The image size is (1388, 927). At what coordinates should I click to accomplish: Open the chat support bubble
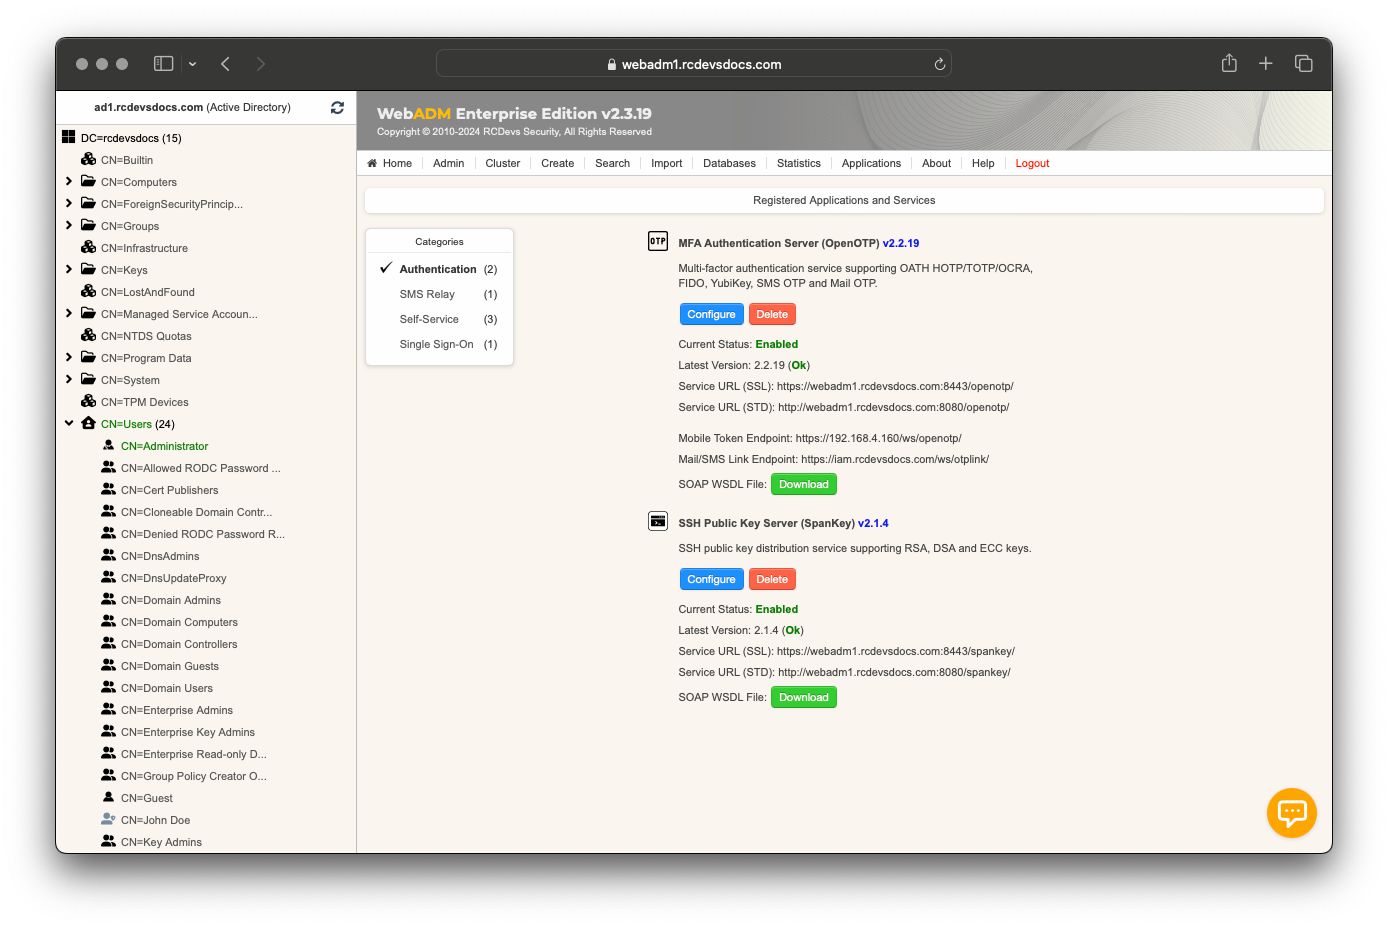[1291, 813]
